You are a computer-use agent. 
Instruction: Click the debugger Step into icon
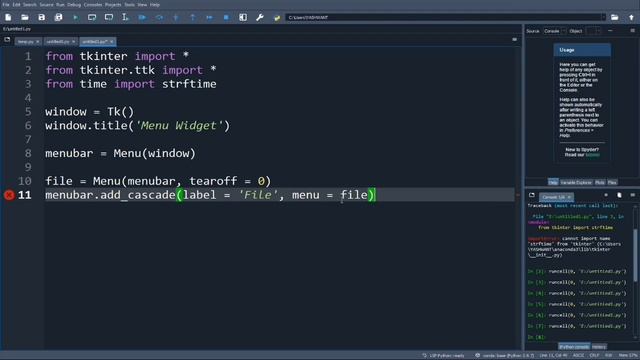pyautogui.click(x=176, y=18)
